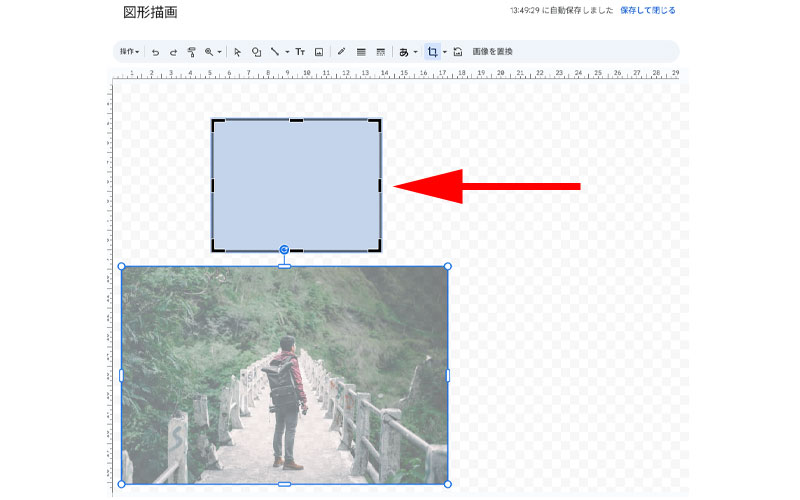This screenshot has width=800, height=500.
Task: Click the bottom-right black crop corner handle
Action: click(x=376, y=247)
